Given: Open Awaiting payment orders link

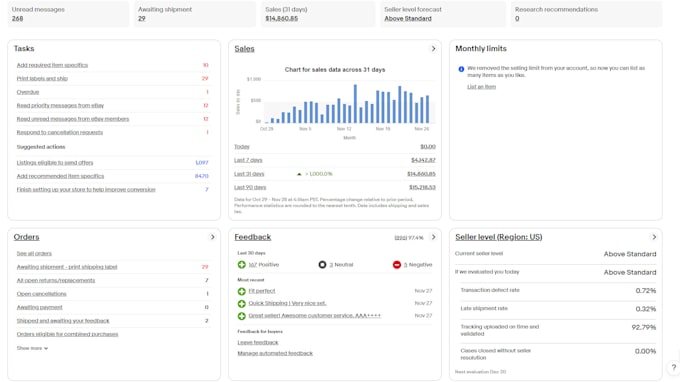Looking at the screenshot, I should point(39,307).
